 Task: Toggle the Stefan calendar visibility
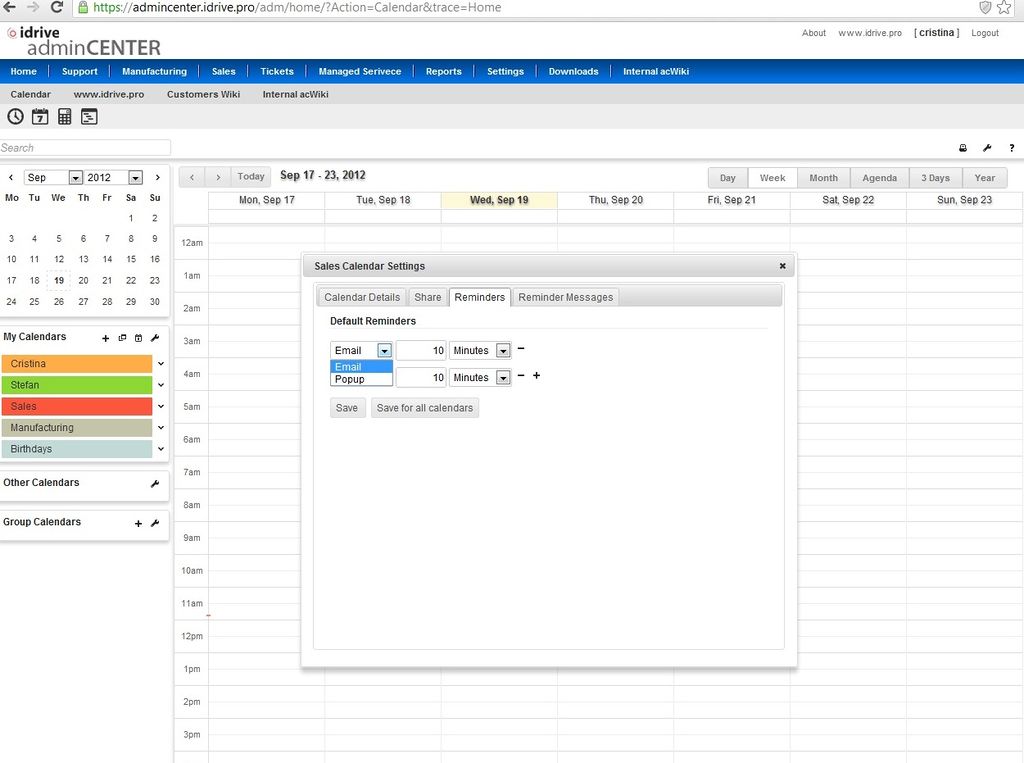pyautogui.click(x=76, y=385)
